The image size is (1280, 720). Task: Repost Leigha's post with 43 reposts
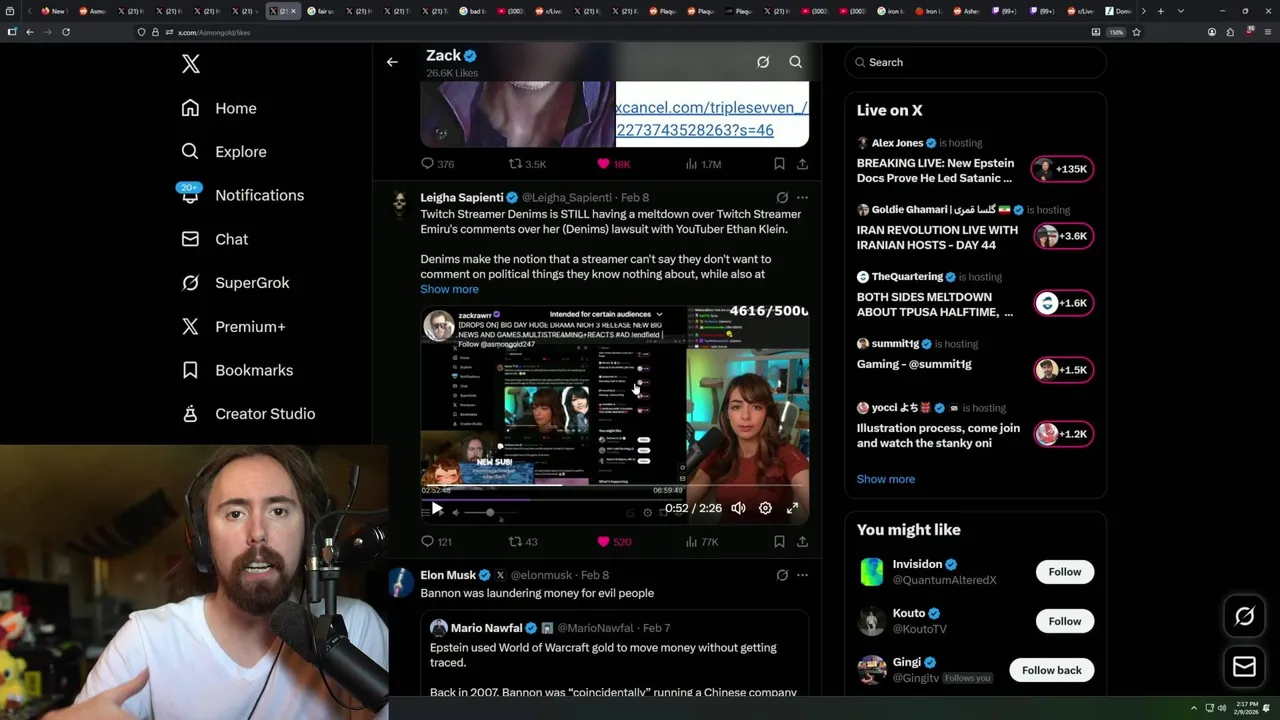[523, 542]
